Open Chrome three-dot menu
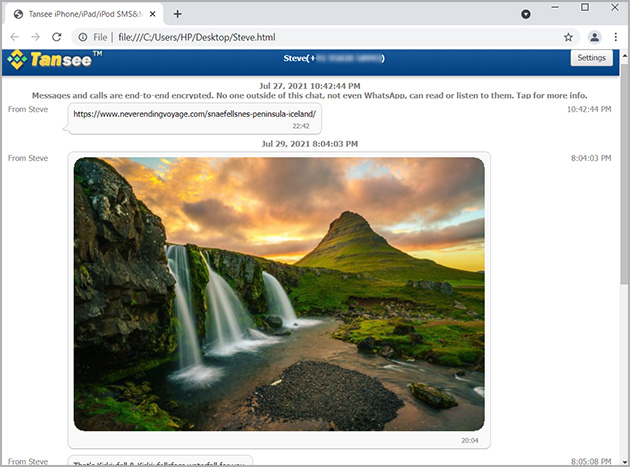Image resolution: width=630 pixels, height=467 pixels. click(x=615, y=37)
